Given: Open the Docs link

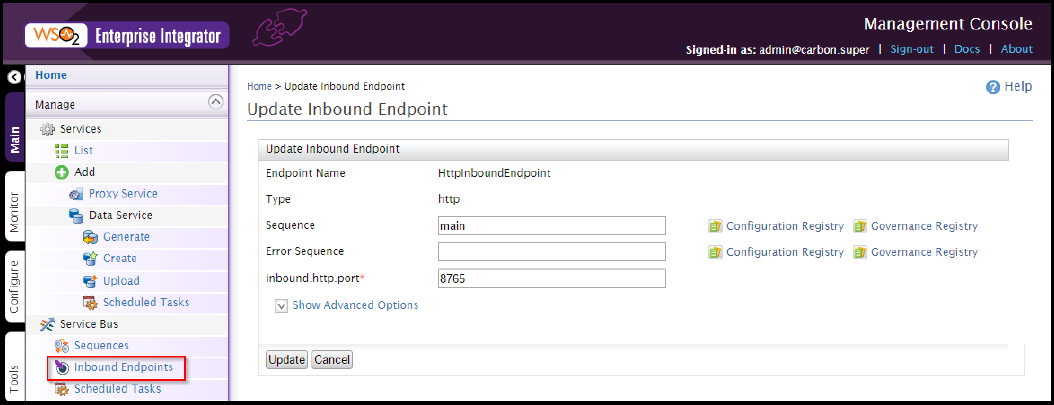Looking at the screenshot, I should coord(967,49).
